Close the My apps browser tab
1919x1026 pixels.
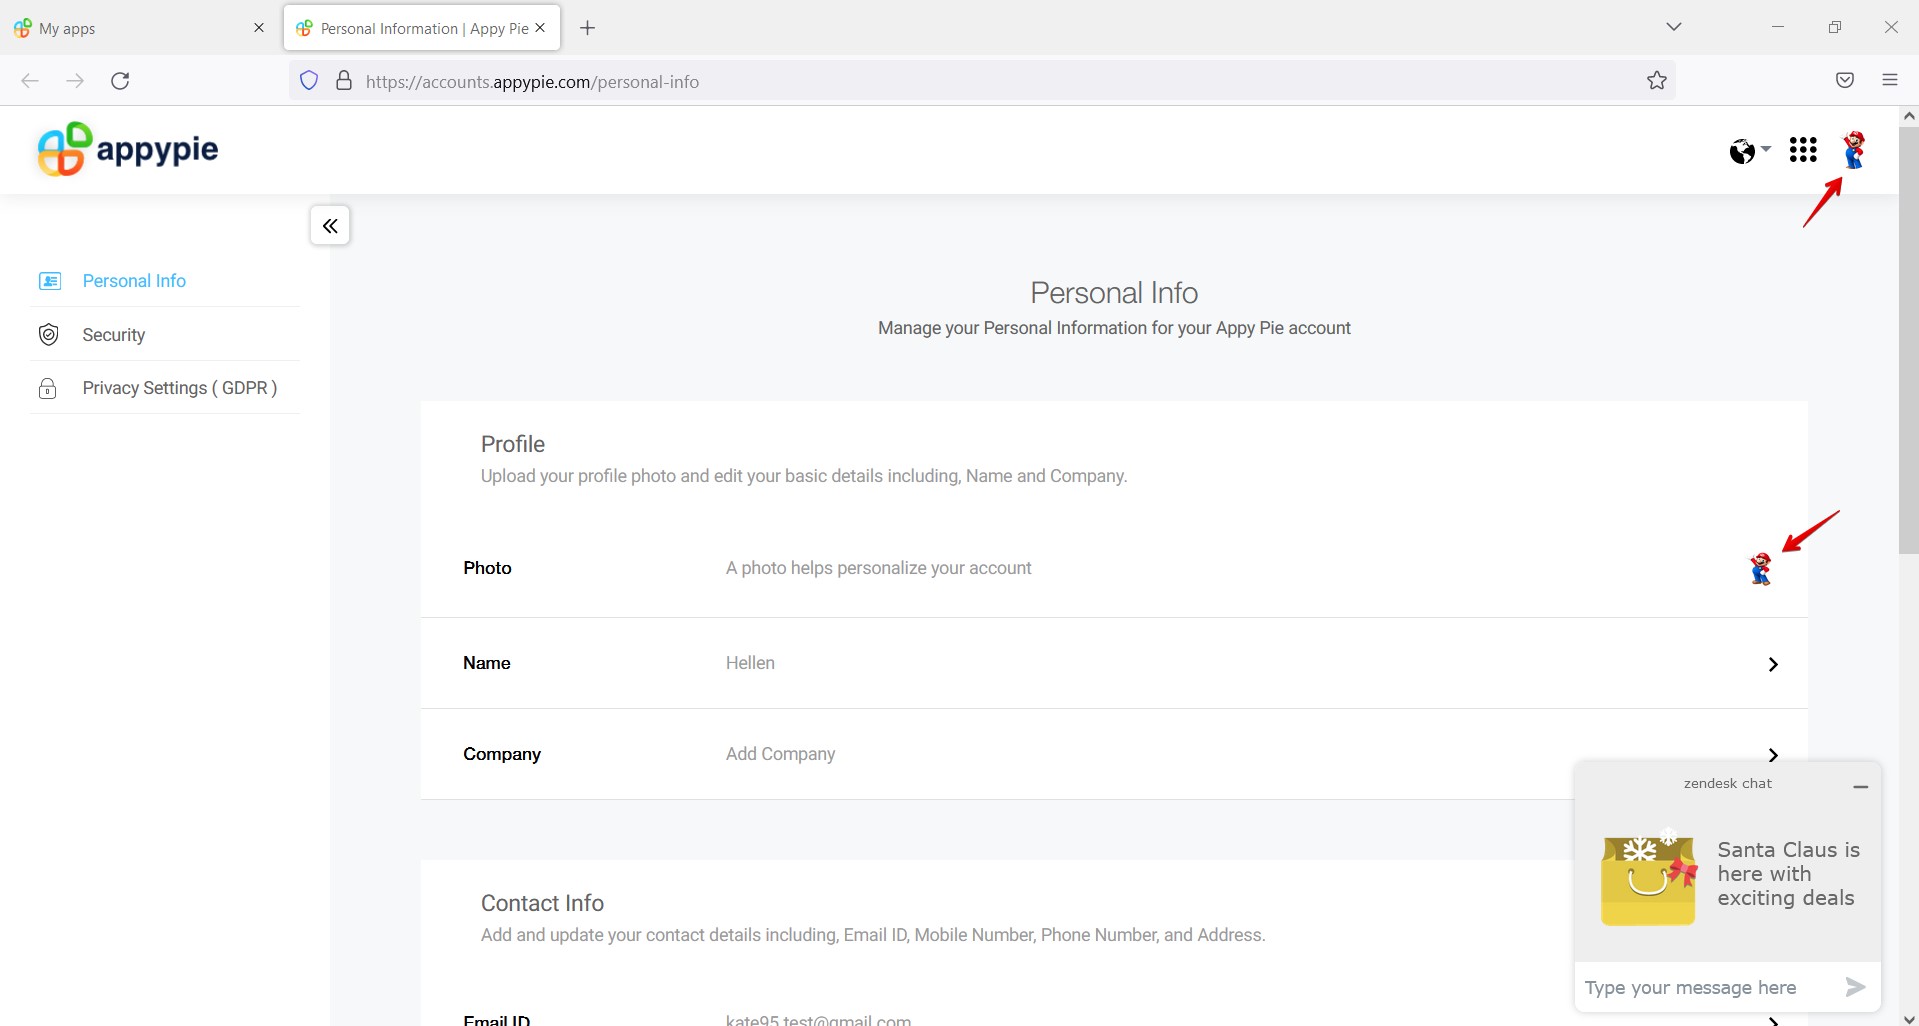(x=259, y=28)
